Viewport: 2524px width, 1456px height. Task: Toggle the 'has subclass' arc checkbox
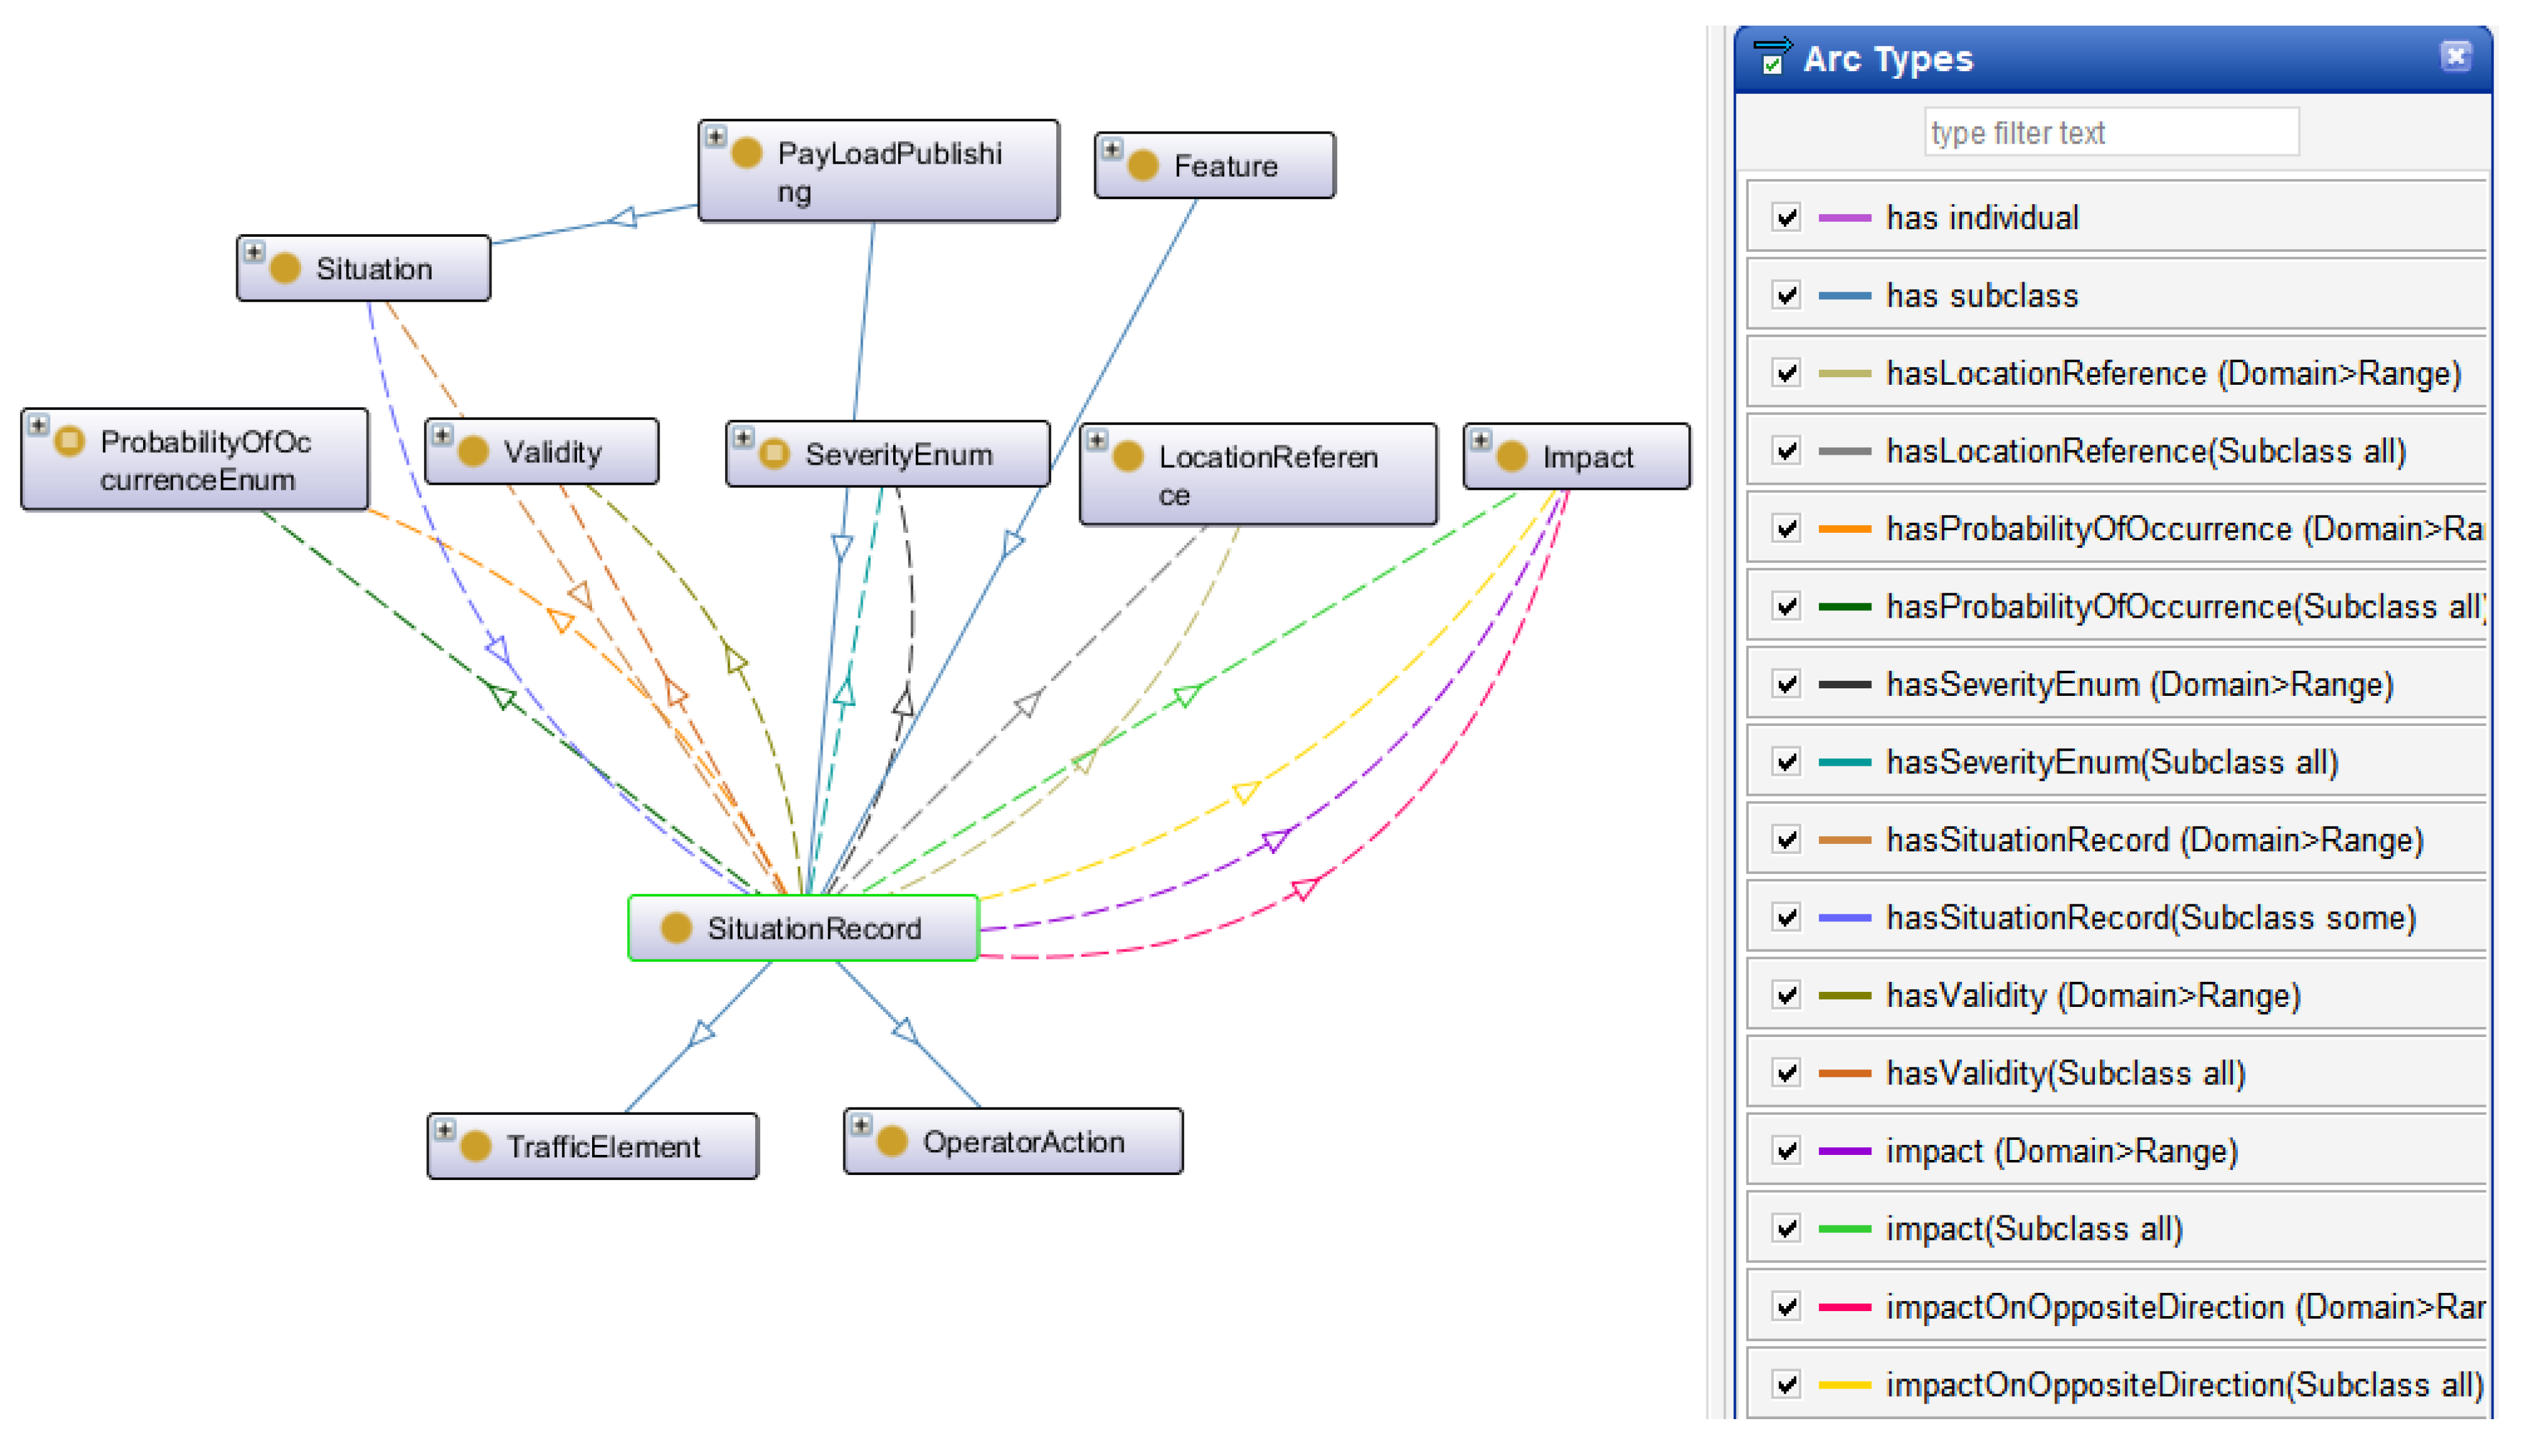1787,295
